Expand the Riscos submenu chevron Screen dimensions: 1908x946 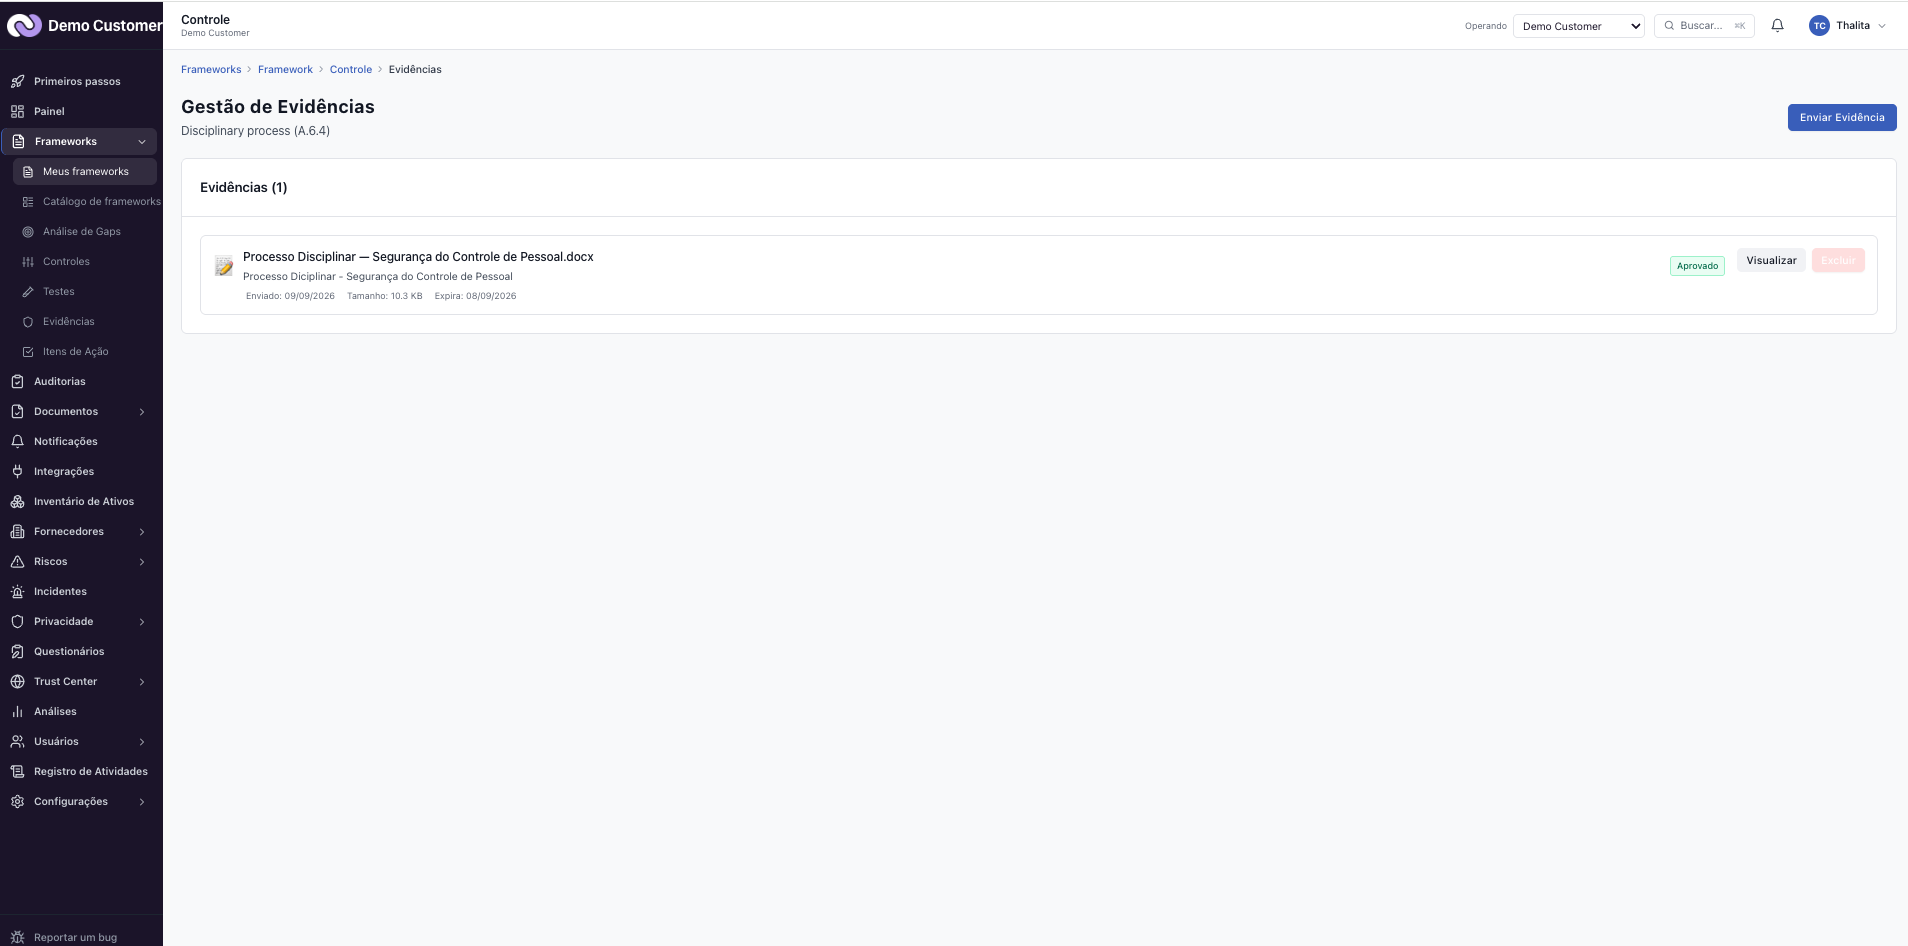pos(142,562)
